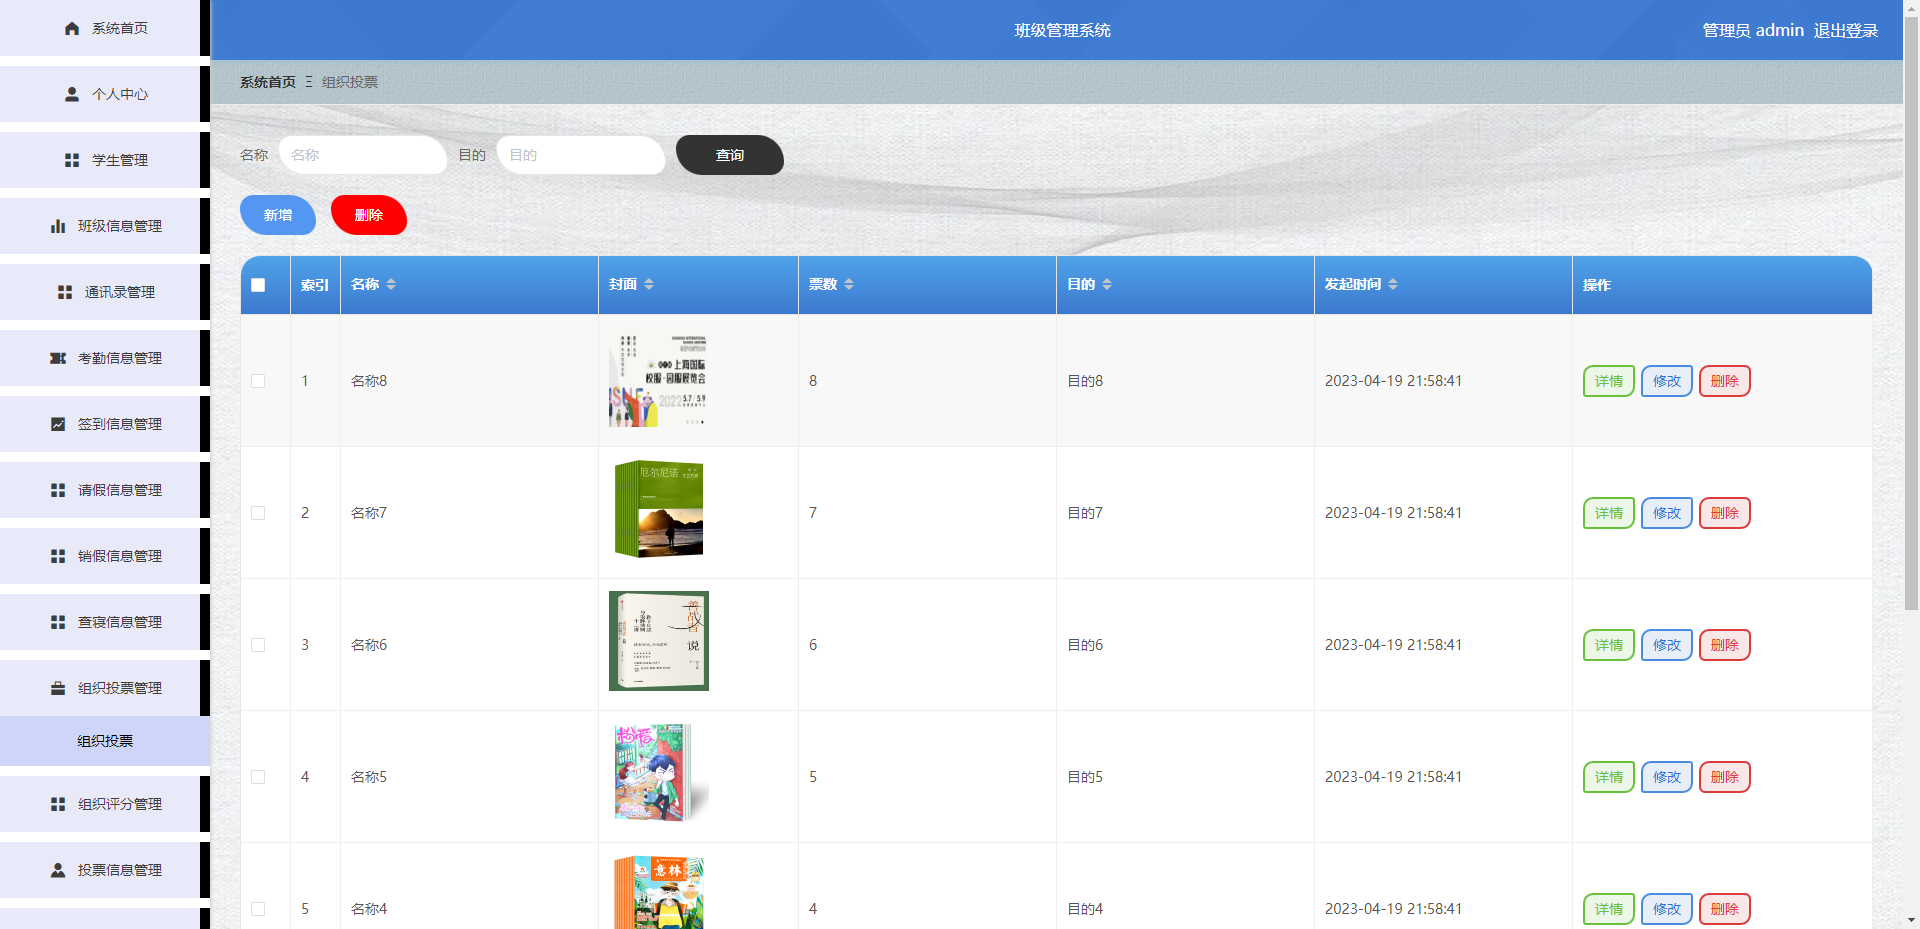The height and width of the screenshot is (929, 1920).
Task: Check the checkbox for row 名称8
Action: pyautogui.click(x=258, y=381)
